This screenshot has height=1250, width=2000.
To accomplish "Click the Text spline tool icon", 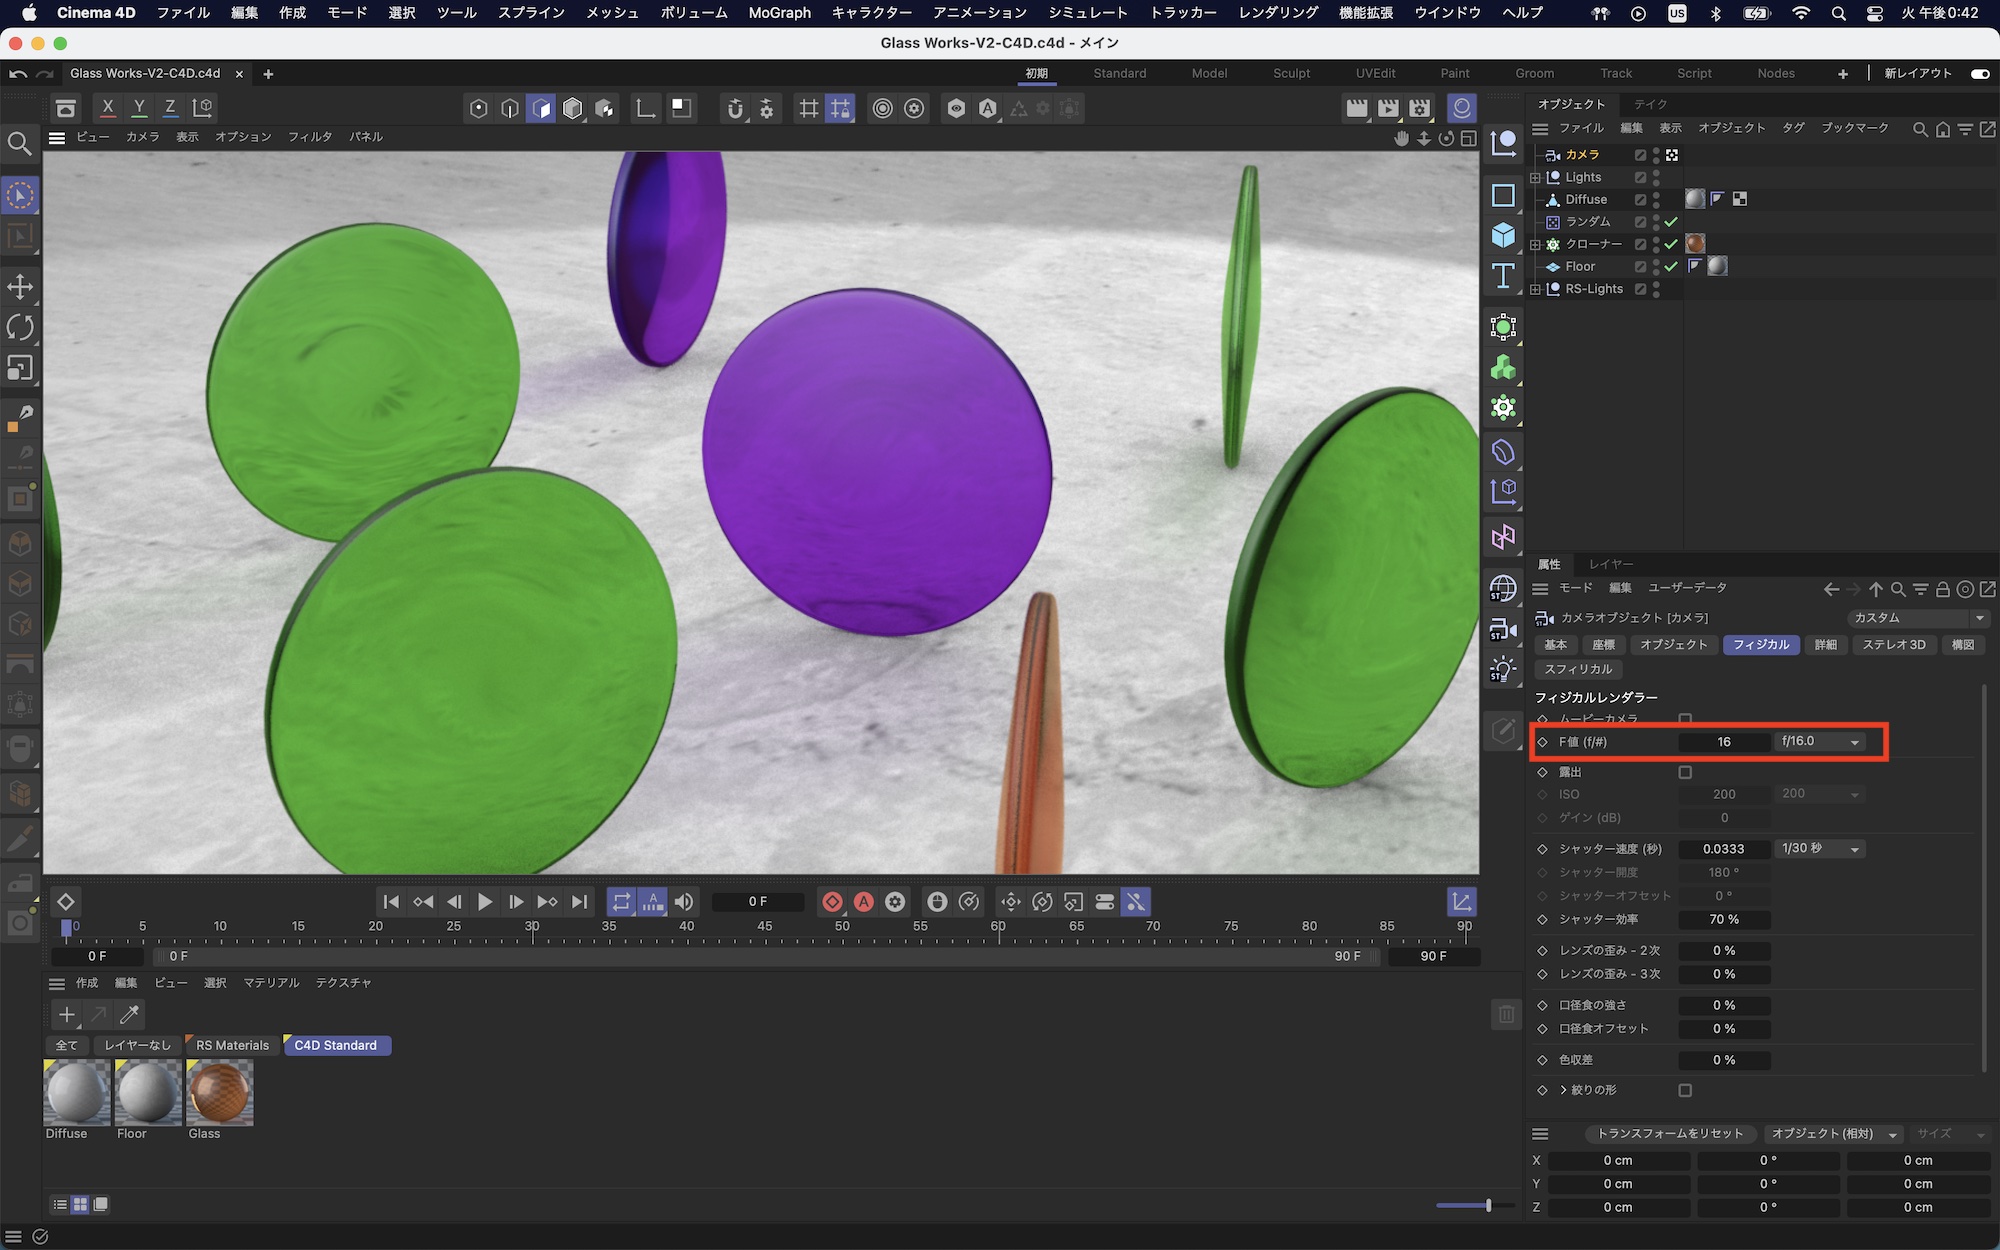I will click(x=1503, y=276).
